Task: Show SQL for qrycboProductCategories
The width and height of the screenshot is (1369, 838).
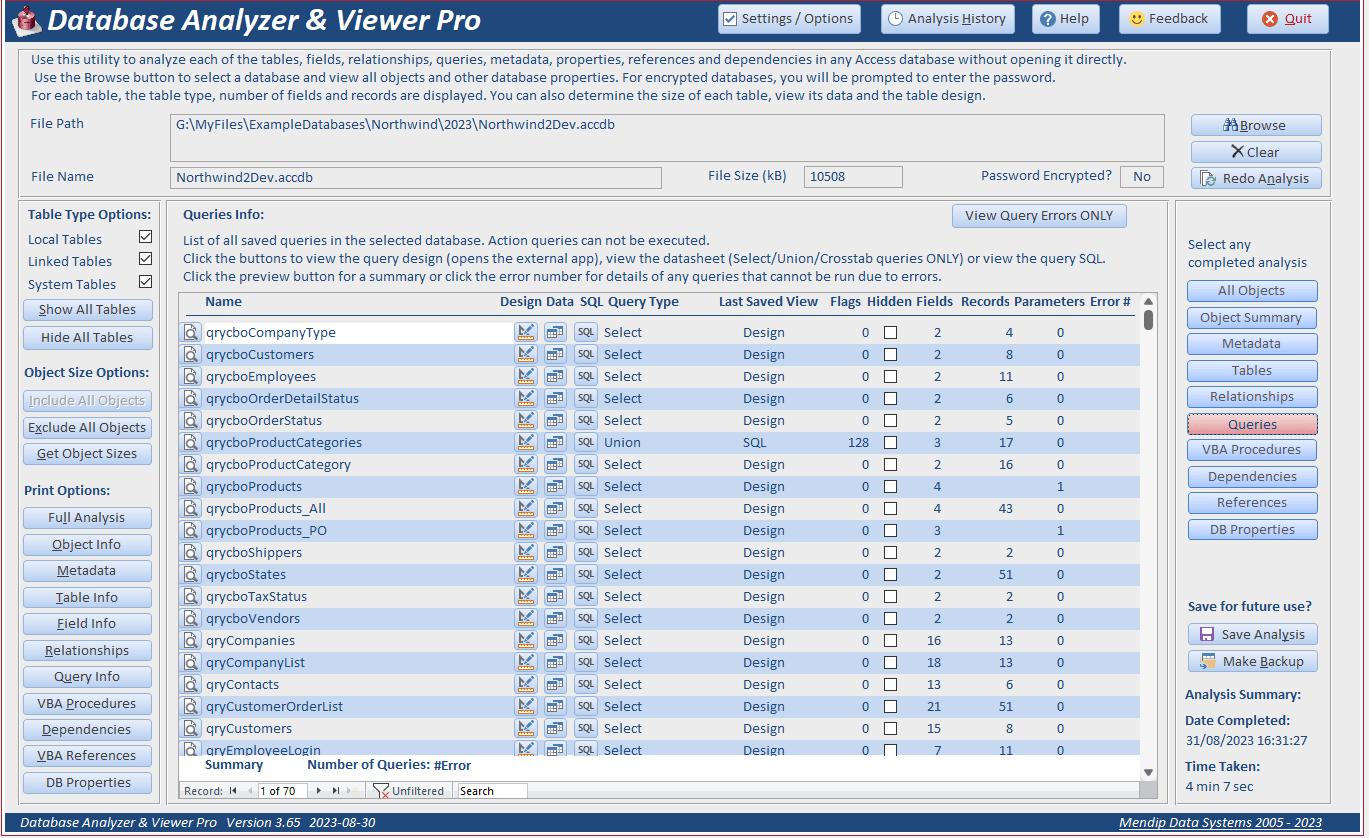Action: [586, 443]
